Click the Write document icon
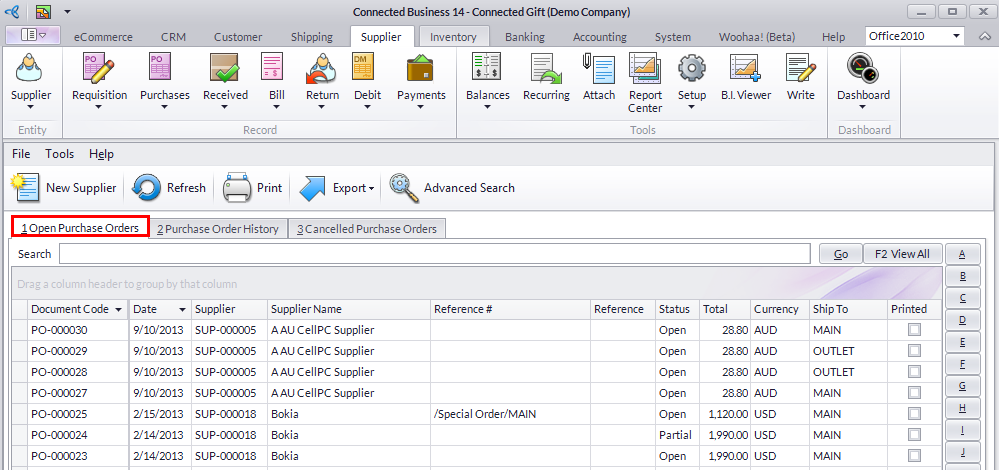The width and height of the screenshot is (999, 470). coord(801,69)
